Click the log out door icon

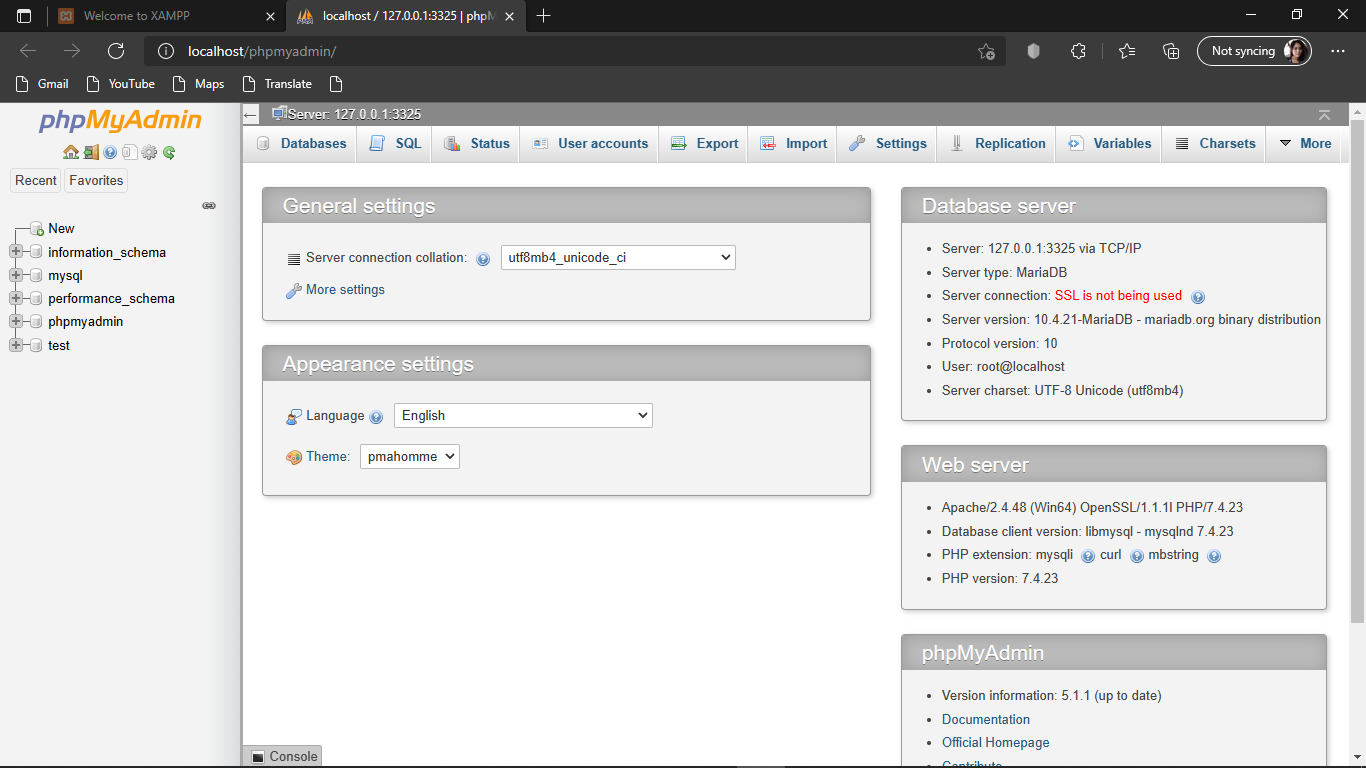click(90, 153)
